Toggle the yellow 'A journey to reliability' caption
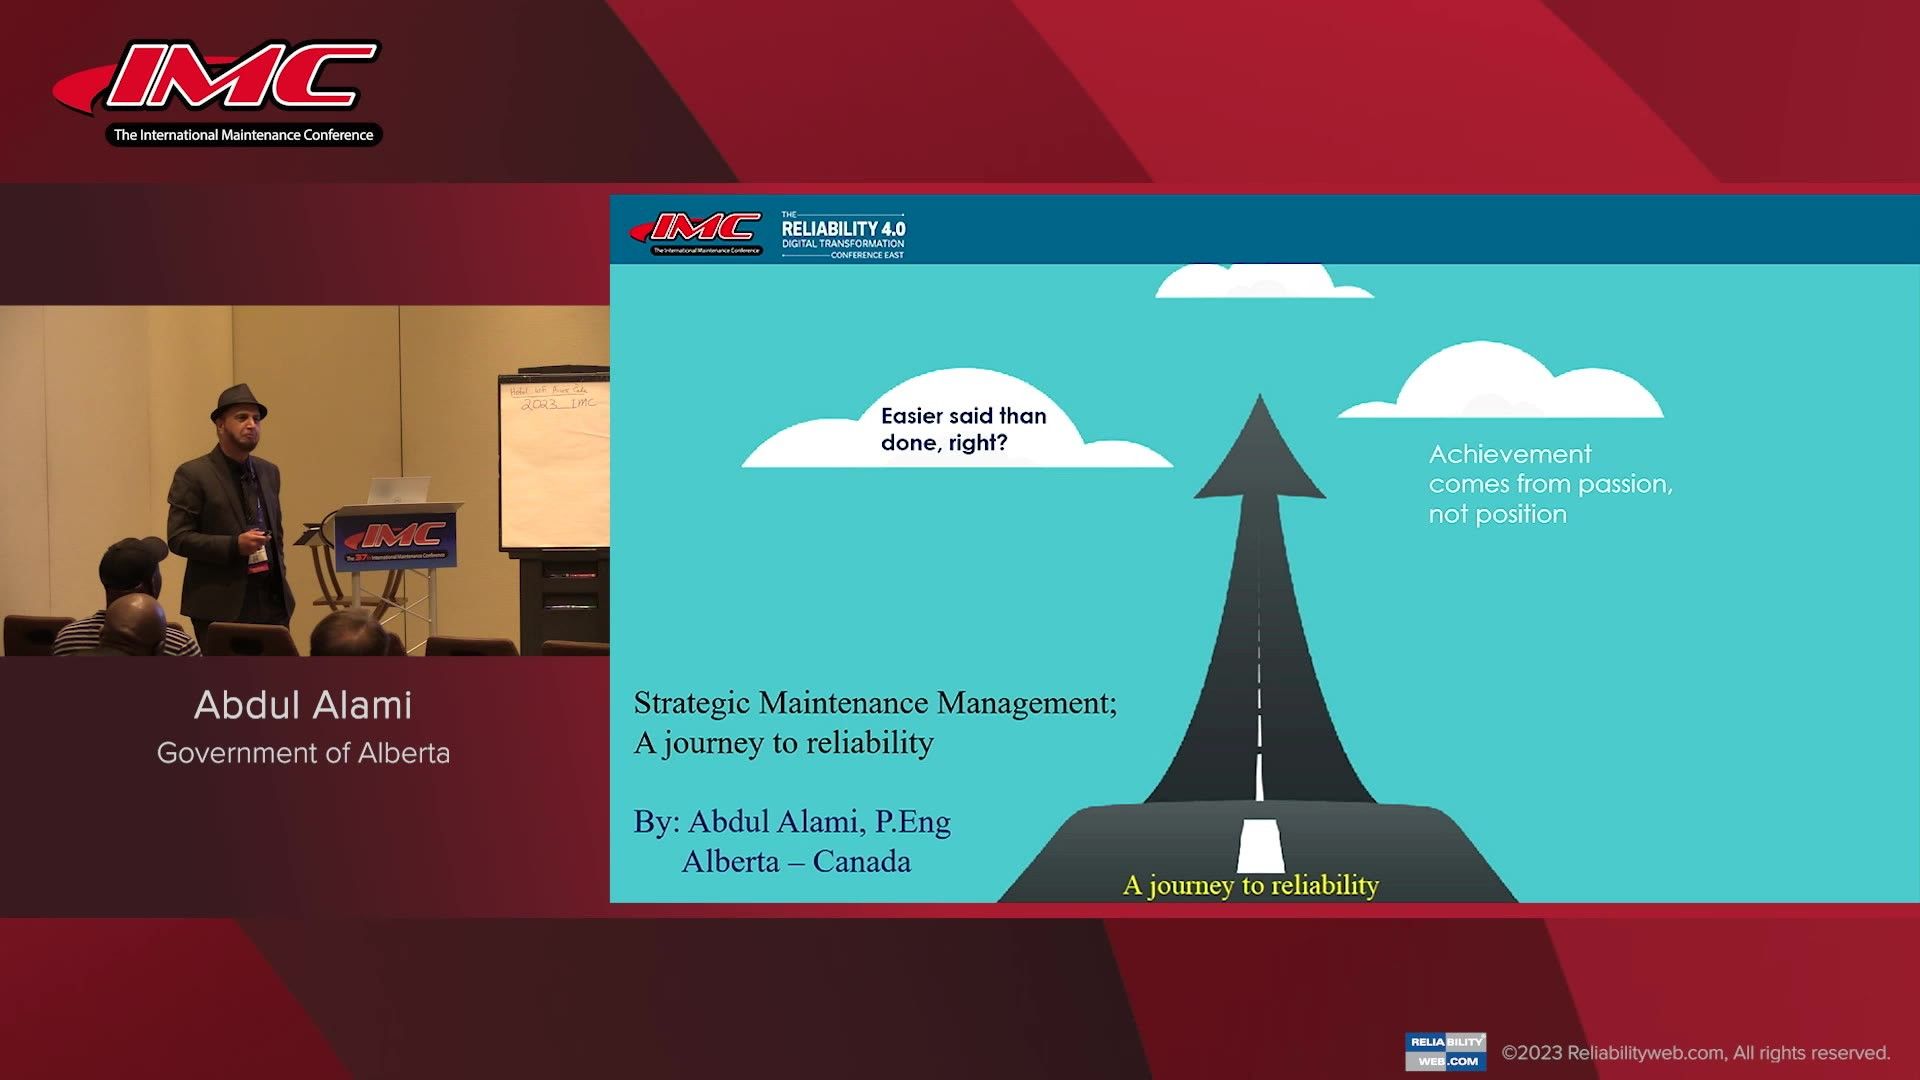Viewport: 1920px width, 1080px height. click(x=1251, y=884)
